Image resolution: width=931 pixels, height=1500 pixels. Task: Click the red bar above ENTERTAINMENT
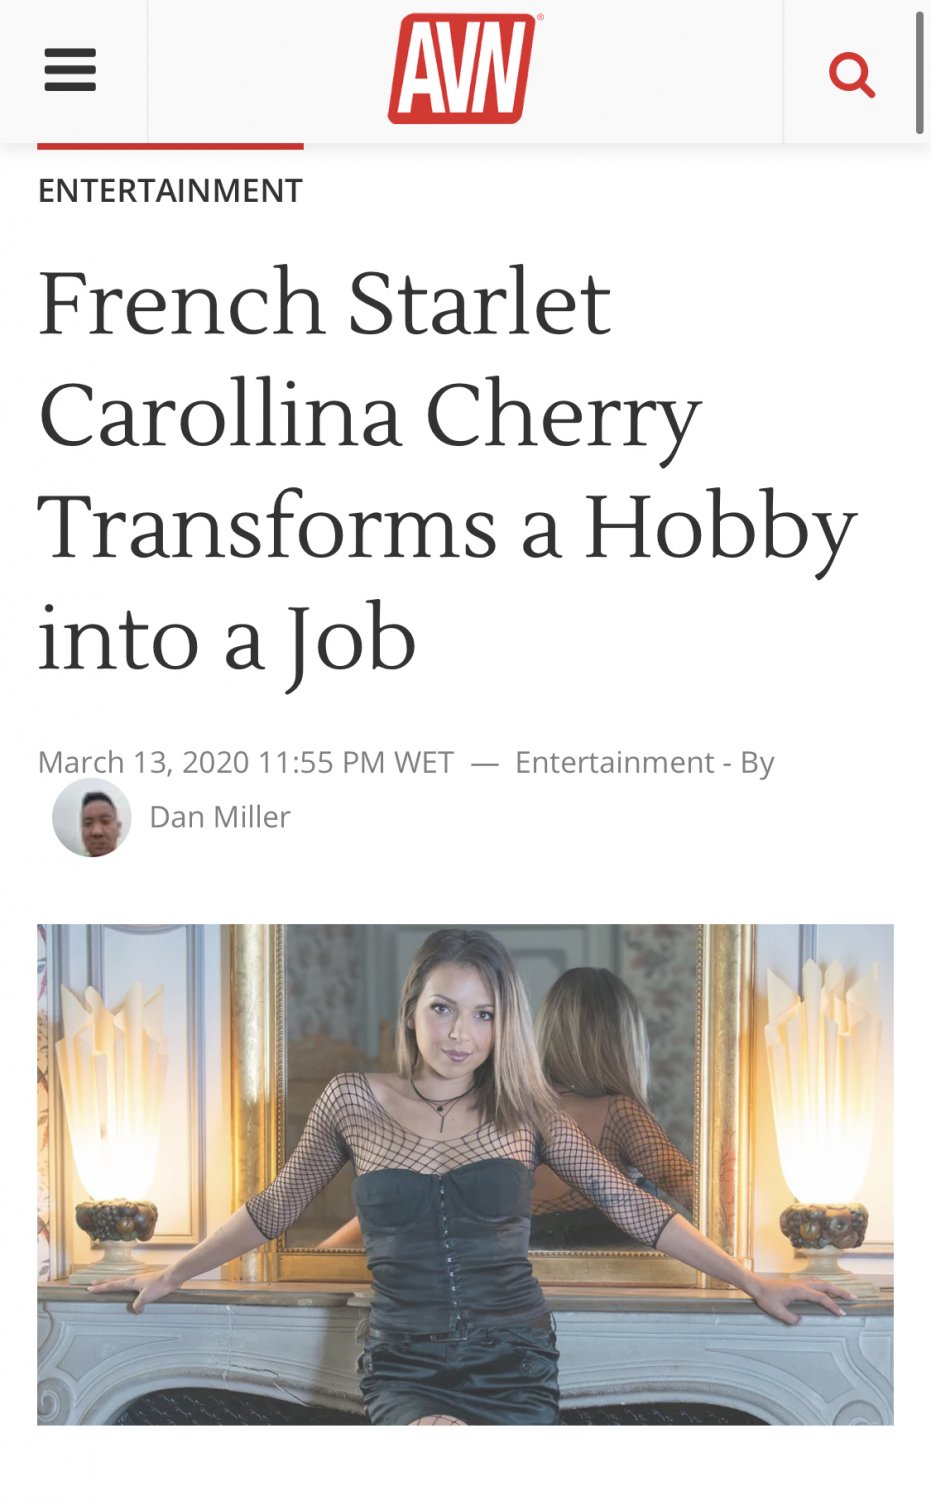pos(170,146)
